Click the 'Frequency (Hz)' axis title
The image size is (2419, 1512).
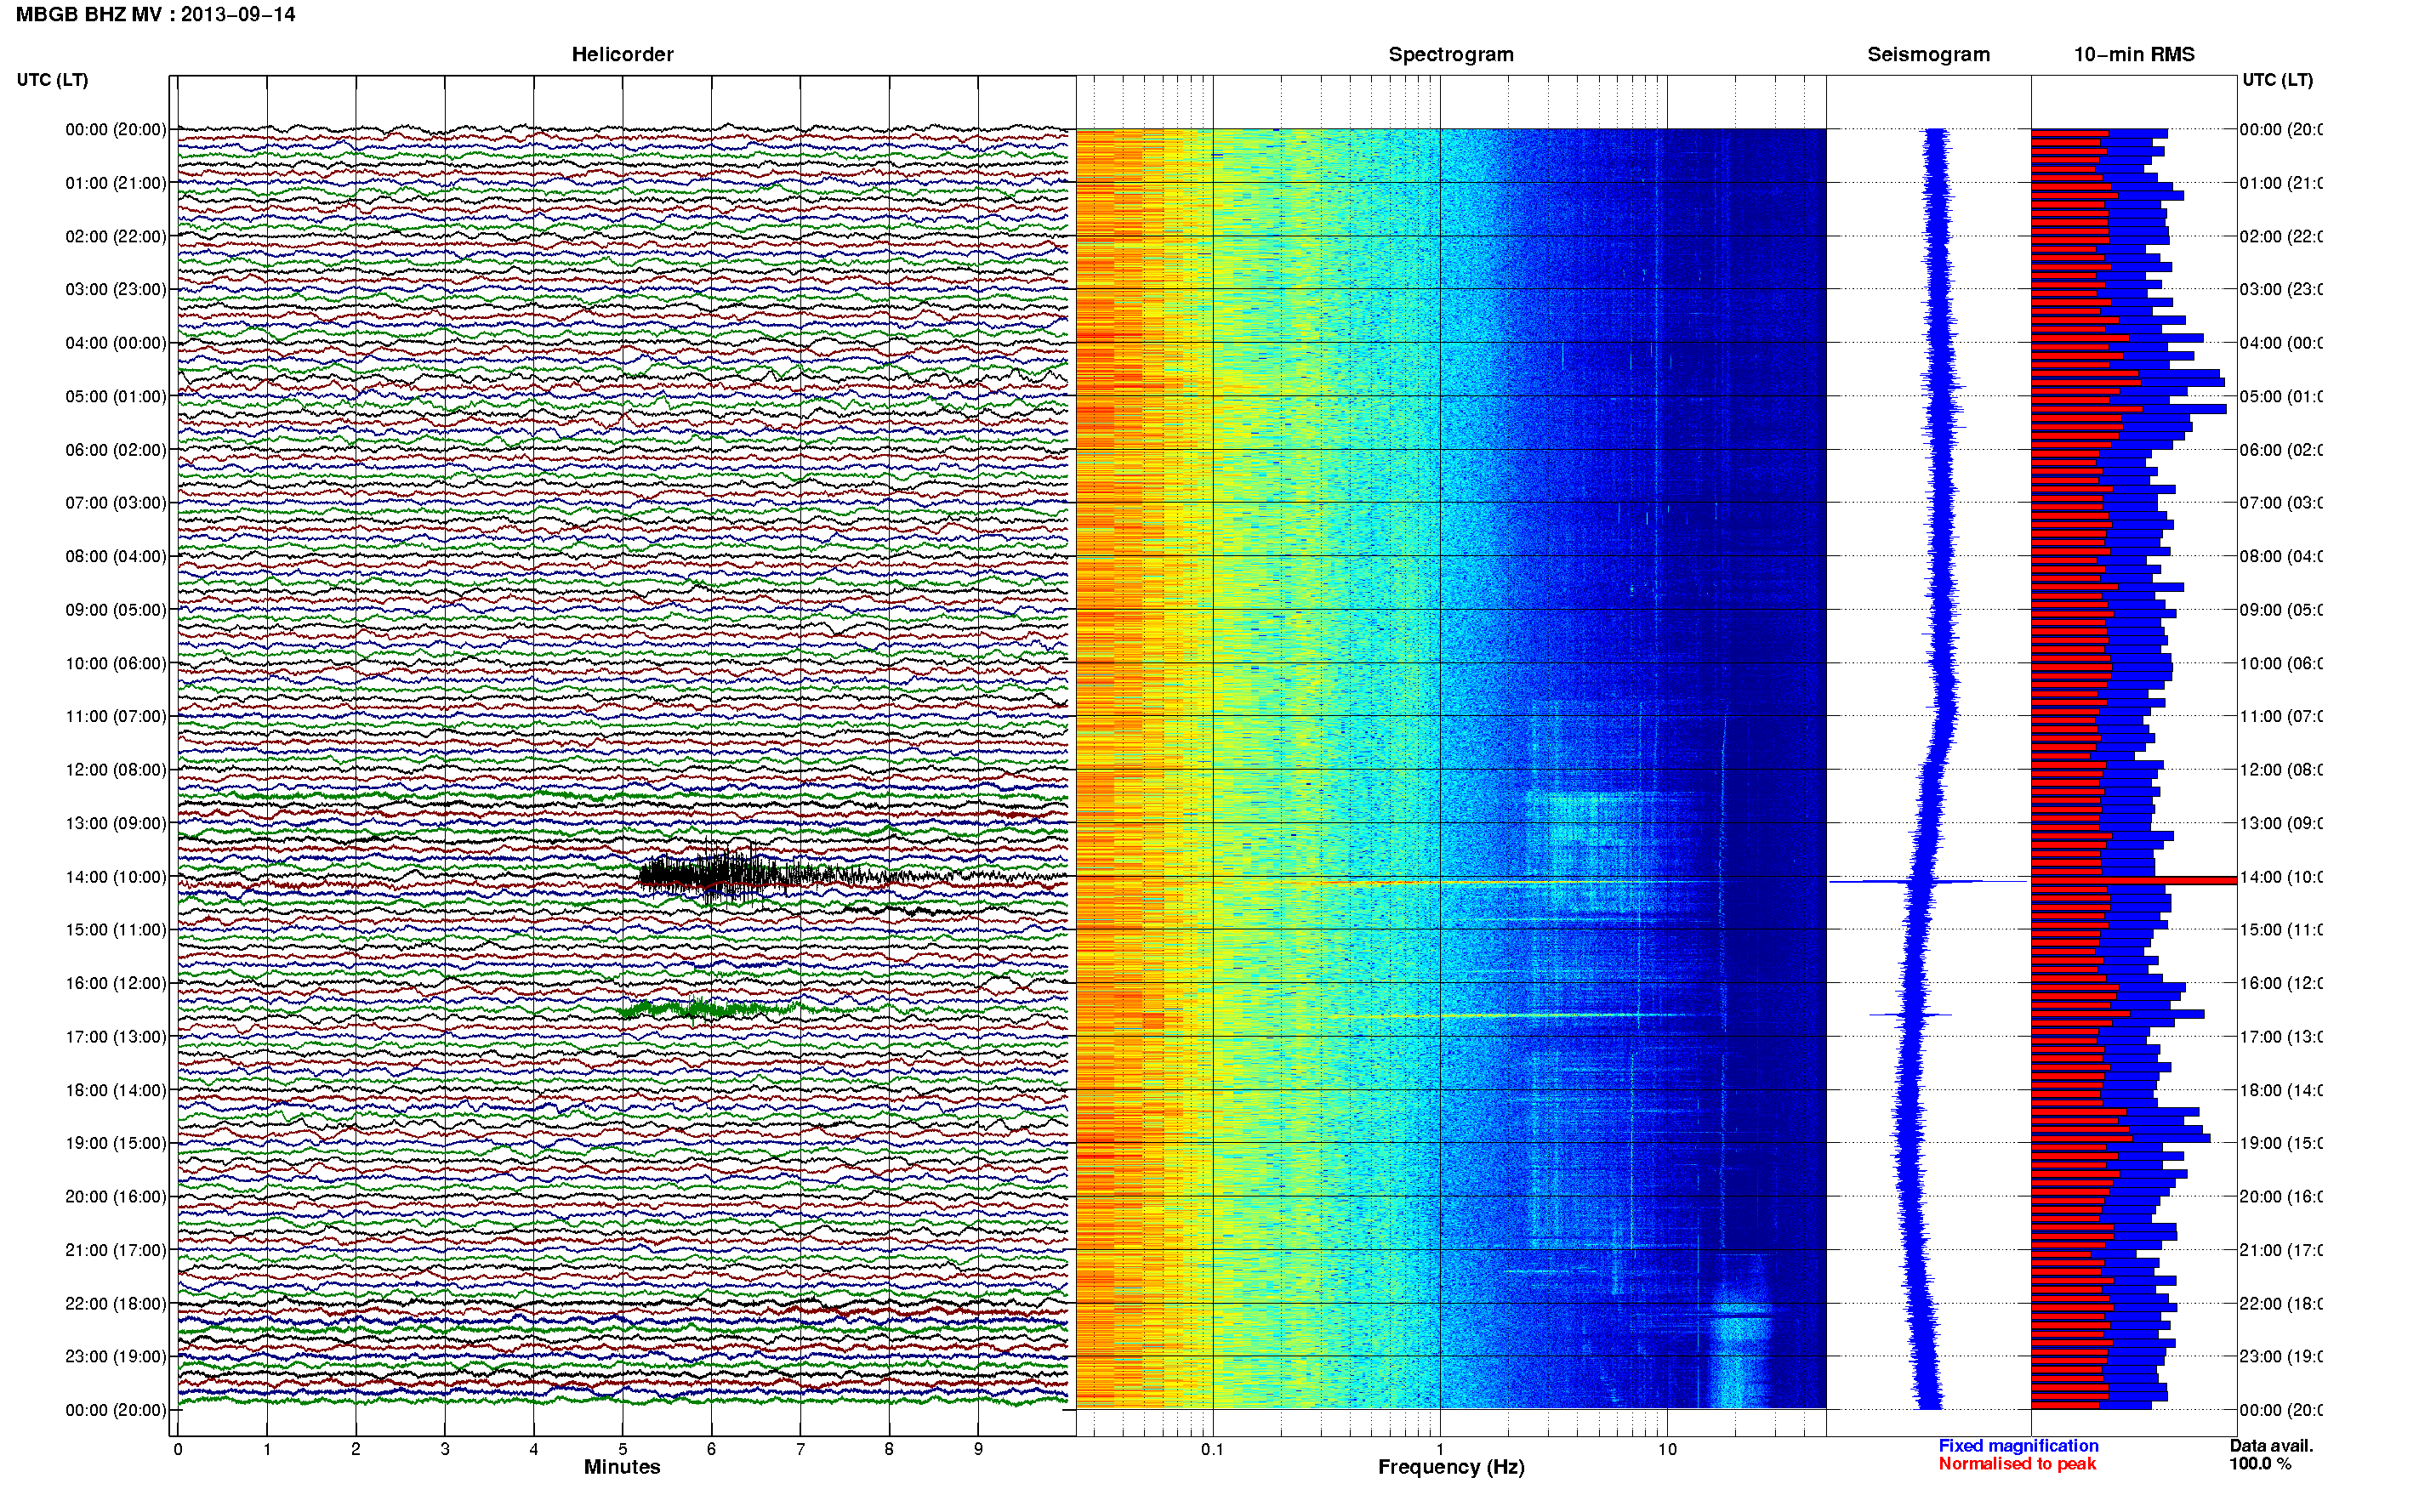1451,1467
